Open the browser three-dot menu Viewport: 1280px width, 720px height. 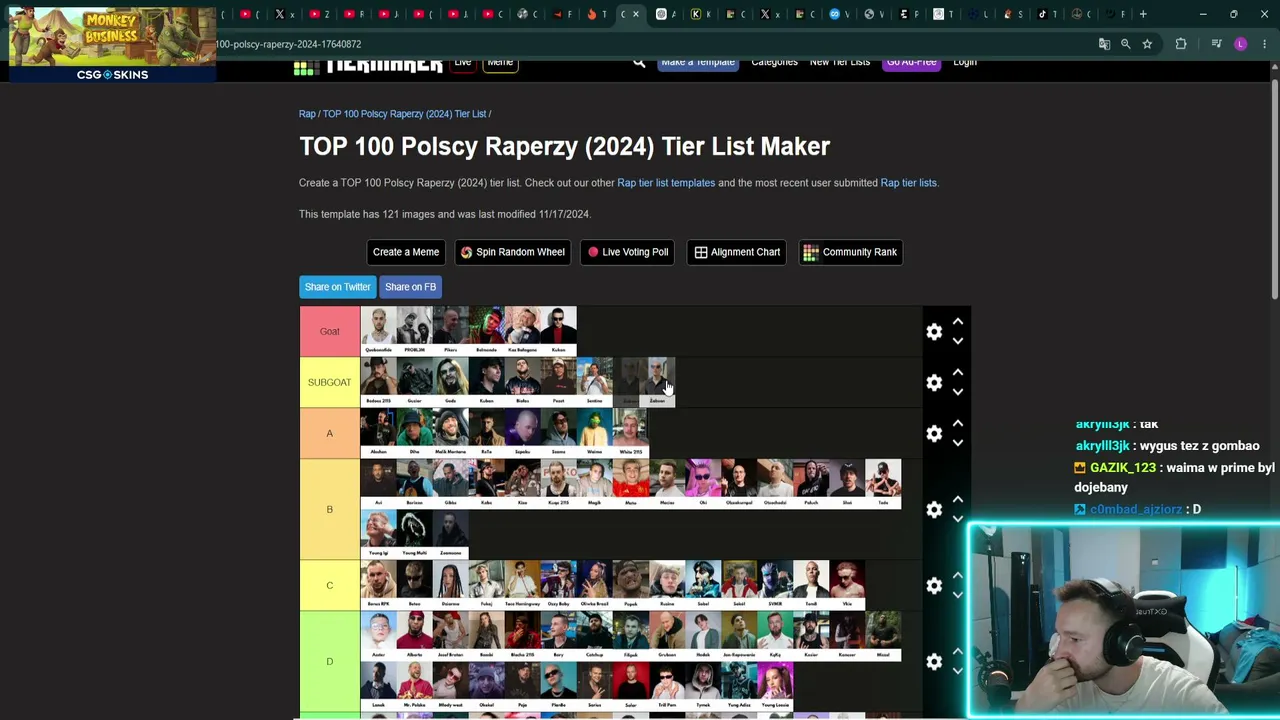tap(1265, 44)
